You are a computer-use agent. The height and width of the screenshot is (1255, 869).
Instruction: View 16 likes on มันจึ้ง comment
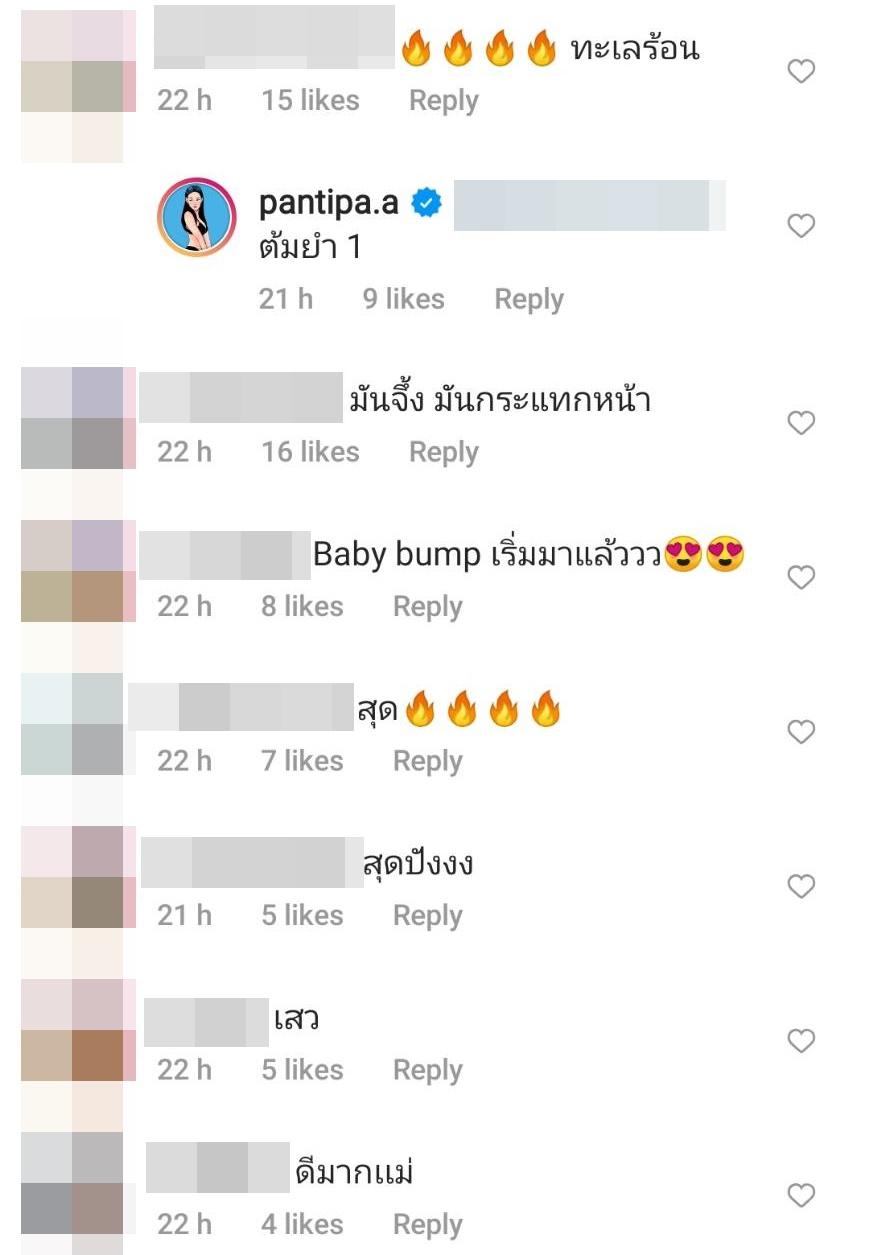pos(310,452)
